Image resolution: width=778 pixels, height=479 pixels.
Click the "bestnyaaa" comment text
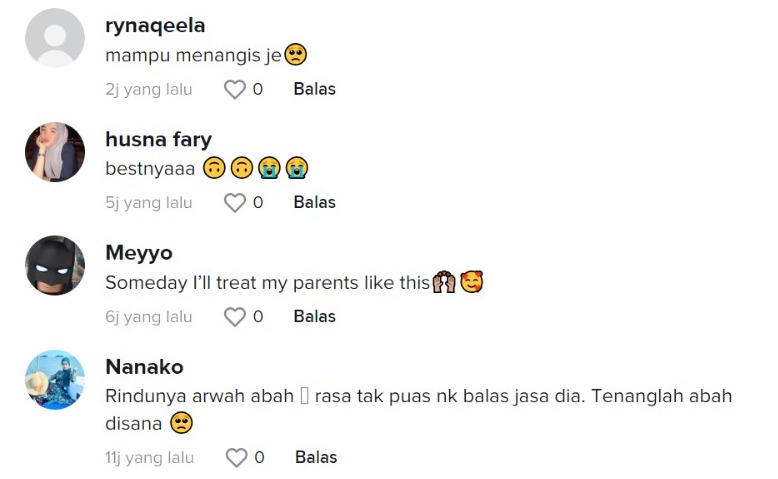(x=150, y=169)
